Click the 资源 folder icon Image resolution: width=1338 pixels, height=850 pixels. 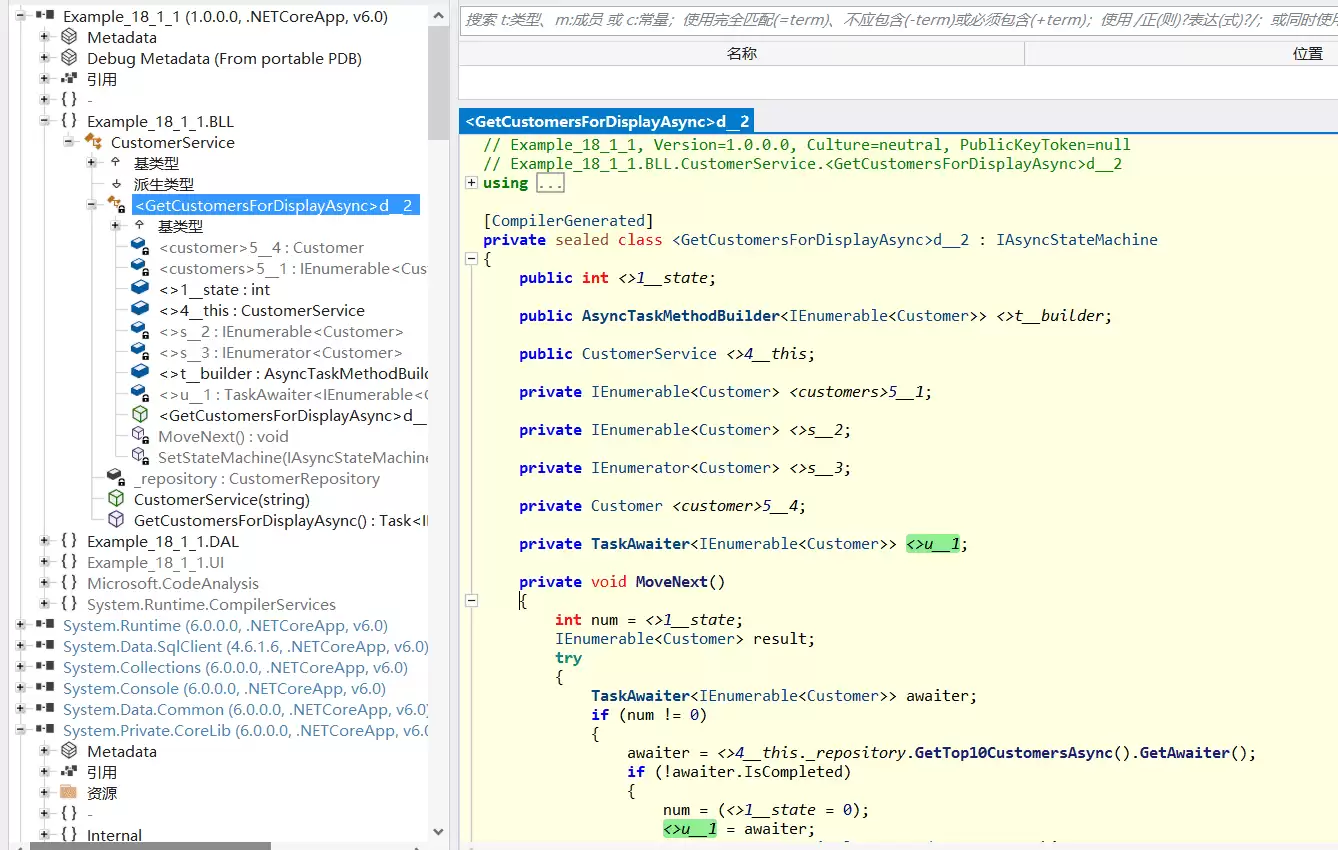(x=69, y=793)
